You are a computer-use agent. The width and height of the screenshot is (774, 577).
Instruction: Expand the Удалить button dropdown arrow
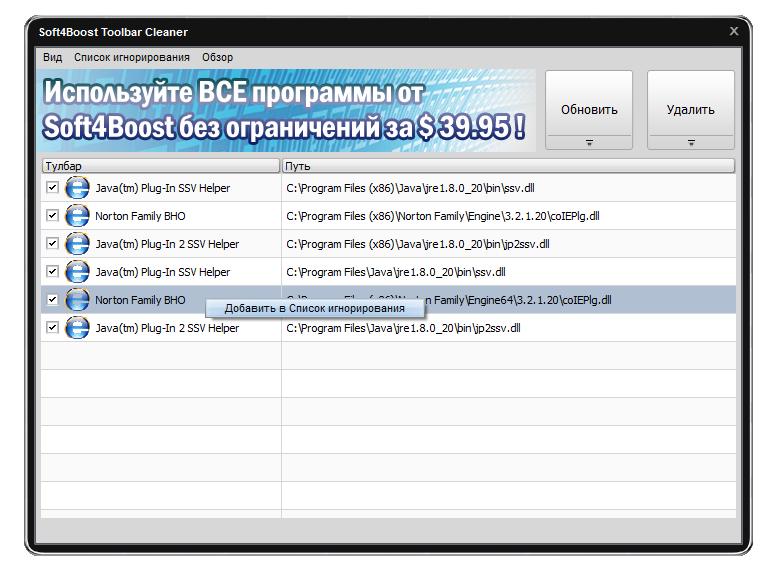(691, 143)
